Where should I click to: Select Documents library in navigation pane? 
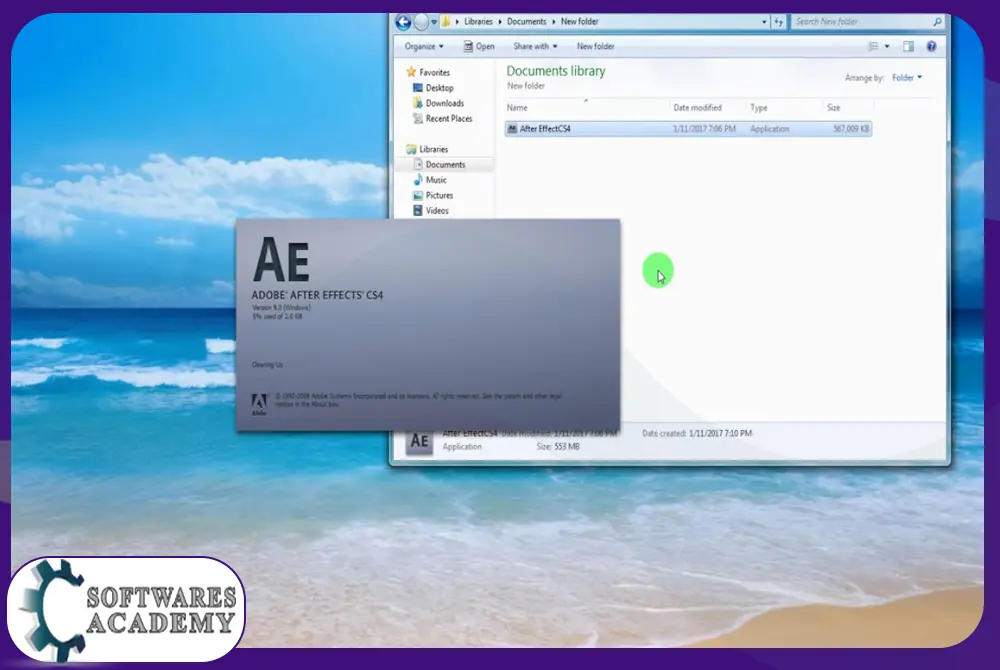(445, 164)
